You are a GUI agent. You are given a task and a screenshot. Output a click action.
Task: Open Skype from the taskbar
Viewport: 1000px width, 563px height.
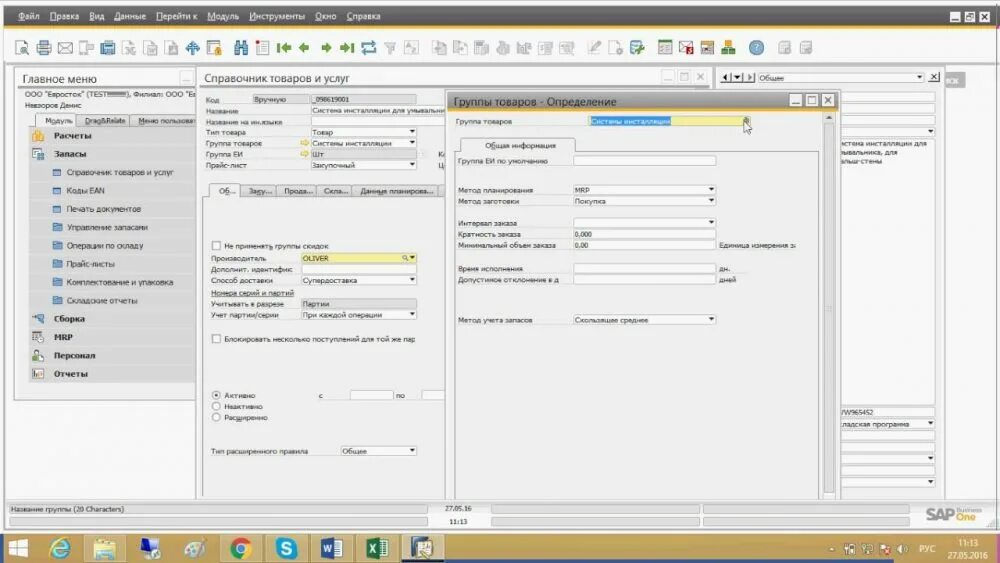pyautogui.click(x=286, y=548)
